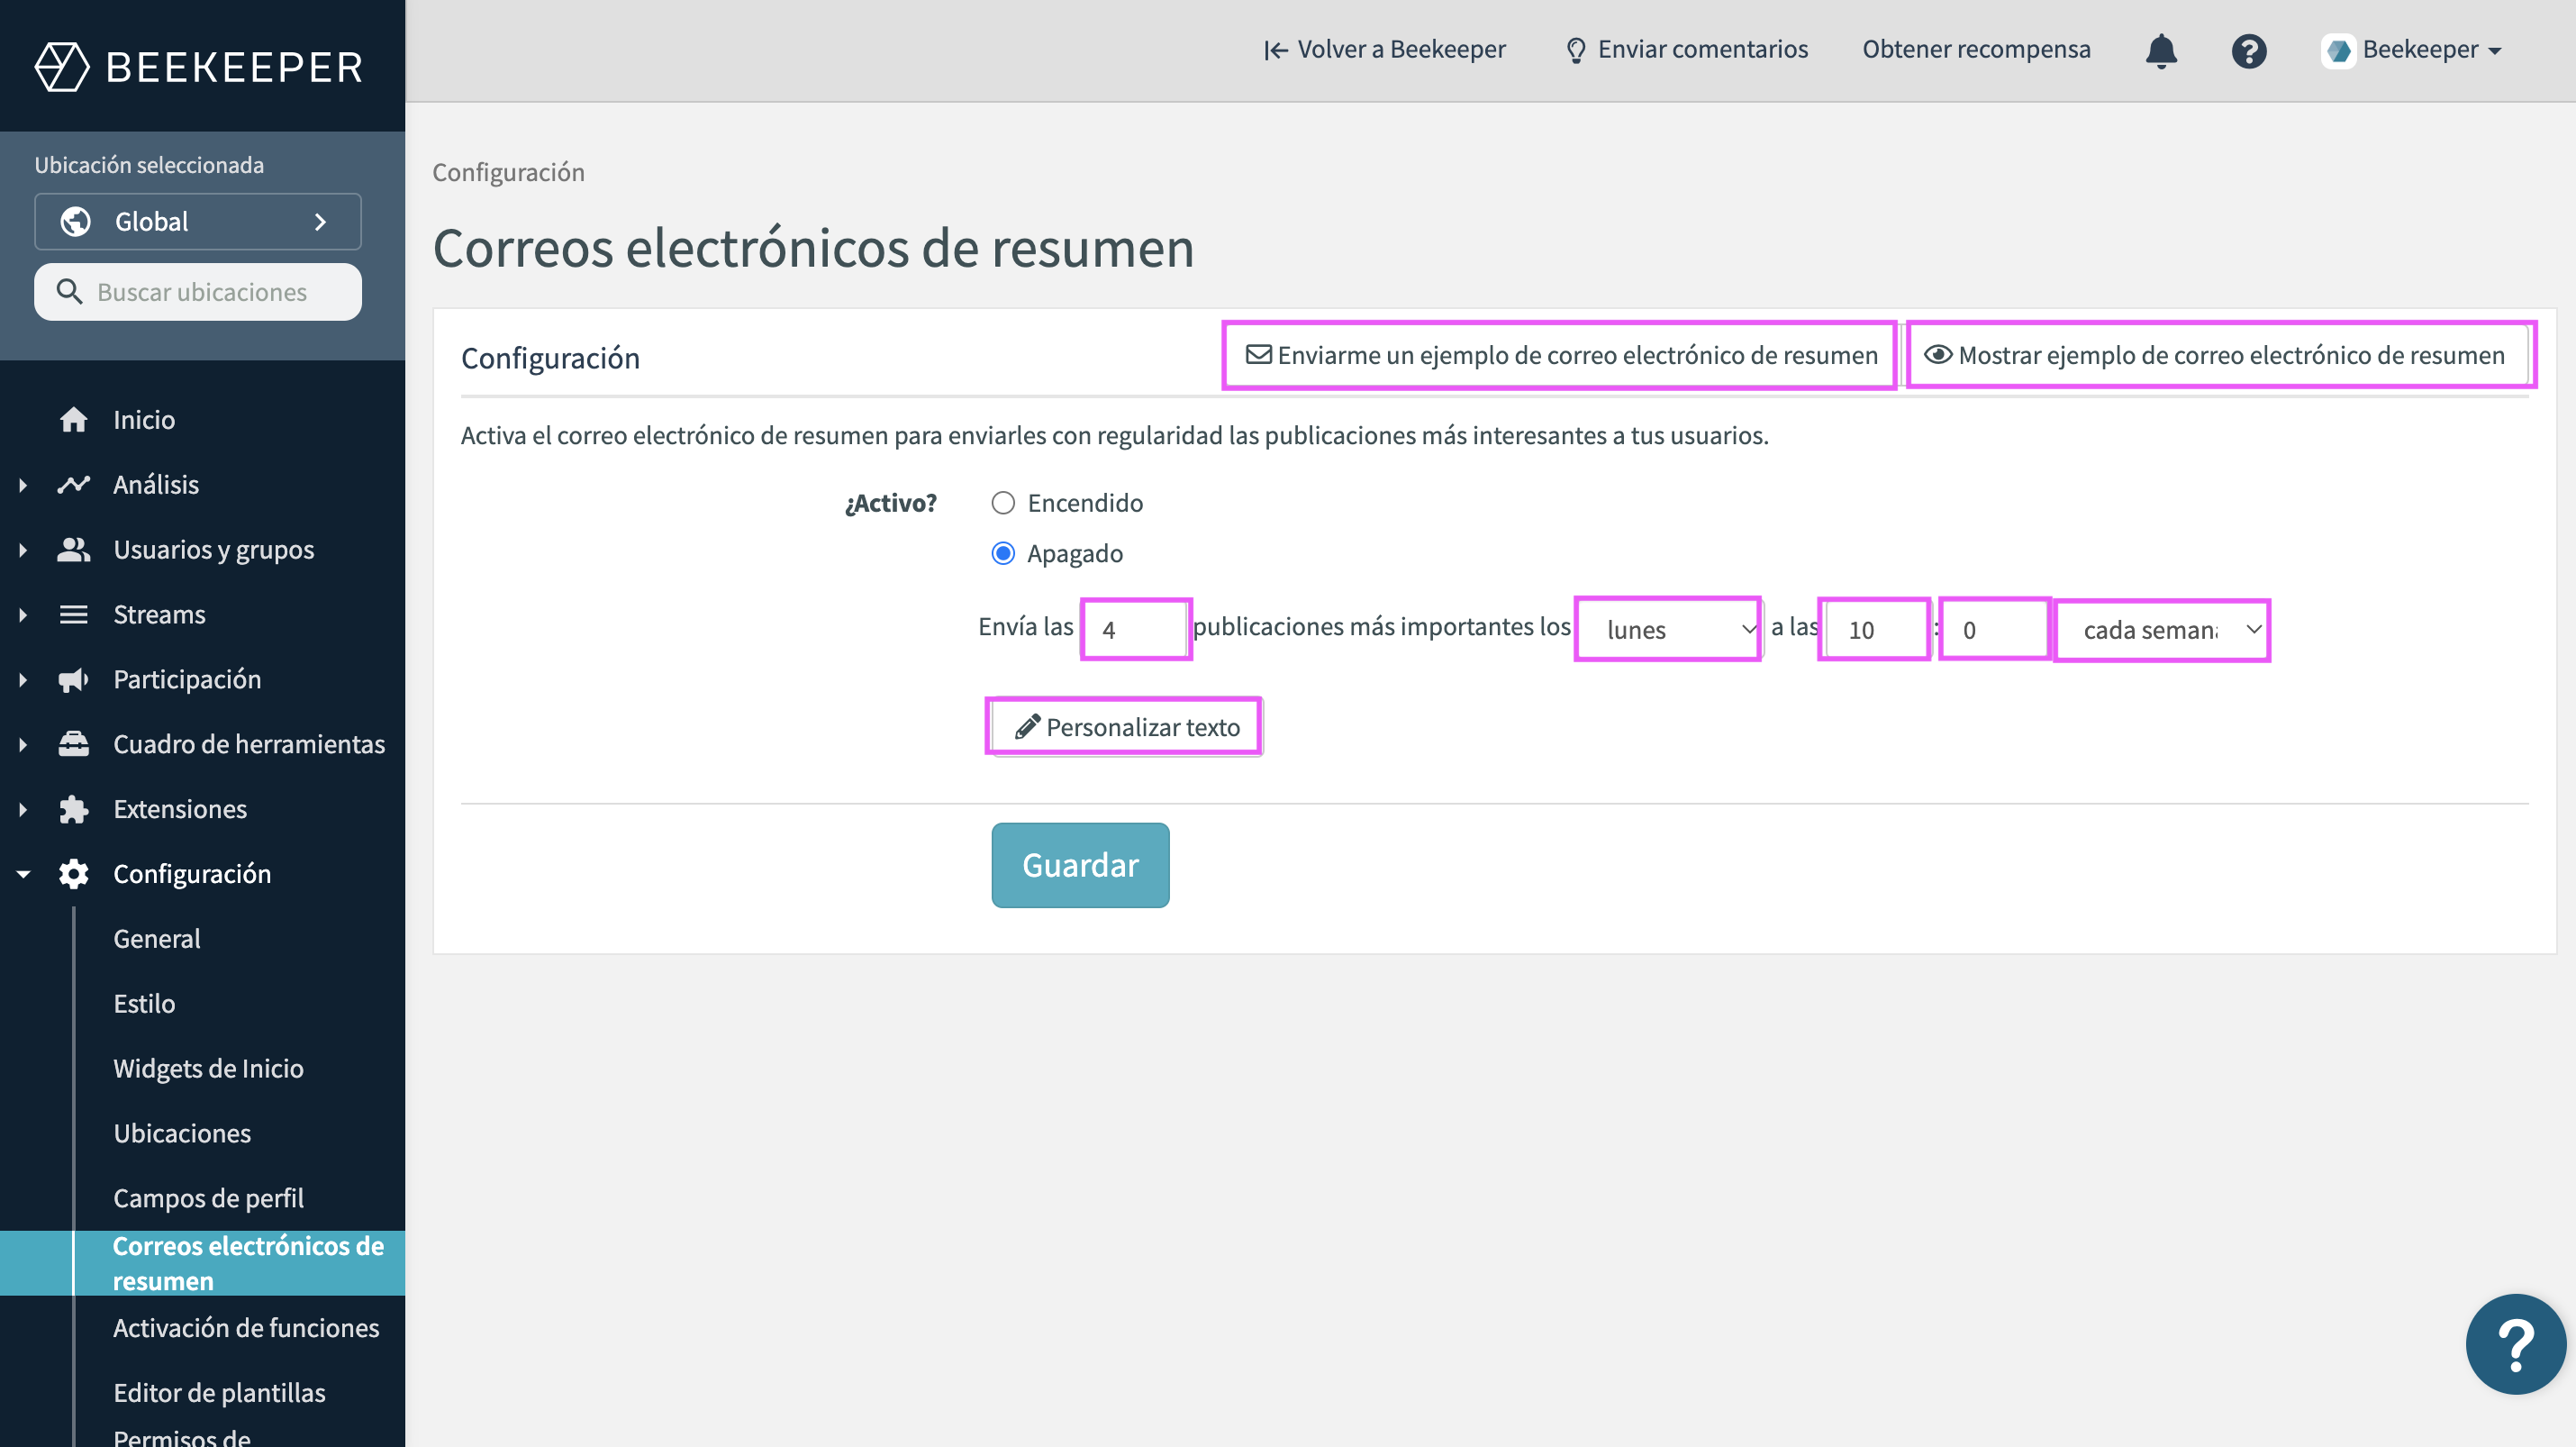
Task: Click the Guardar button
Action: pos(1080,865)
